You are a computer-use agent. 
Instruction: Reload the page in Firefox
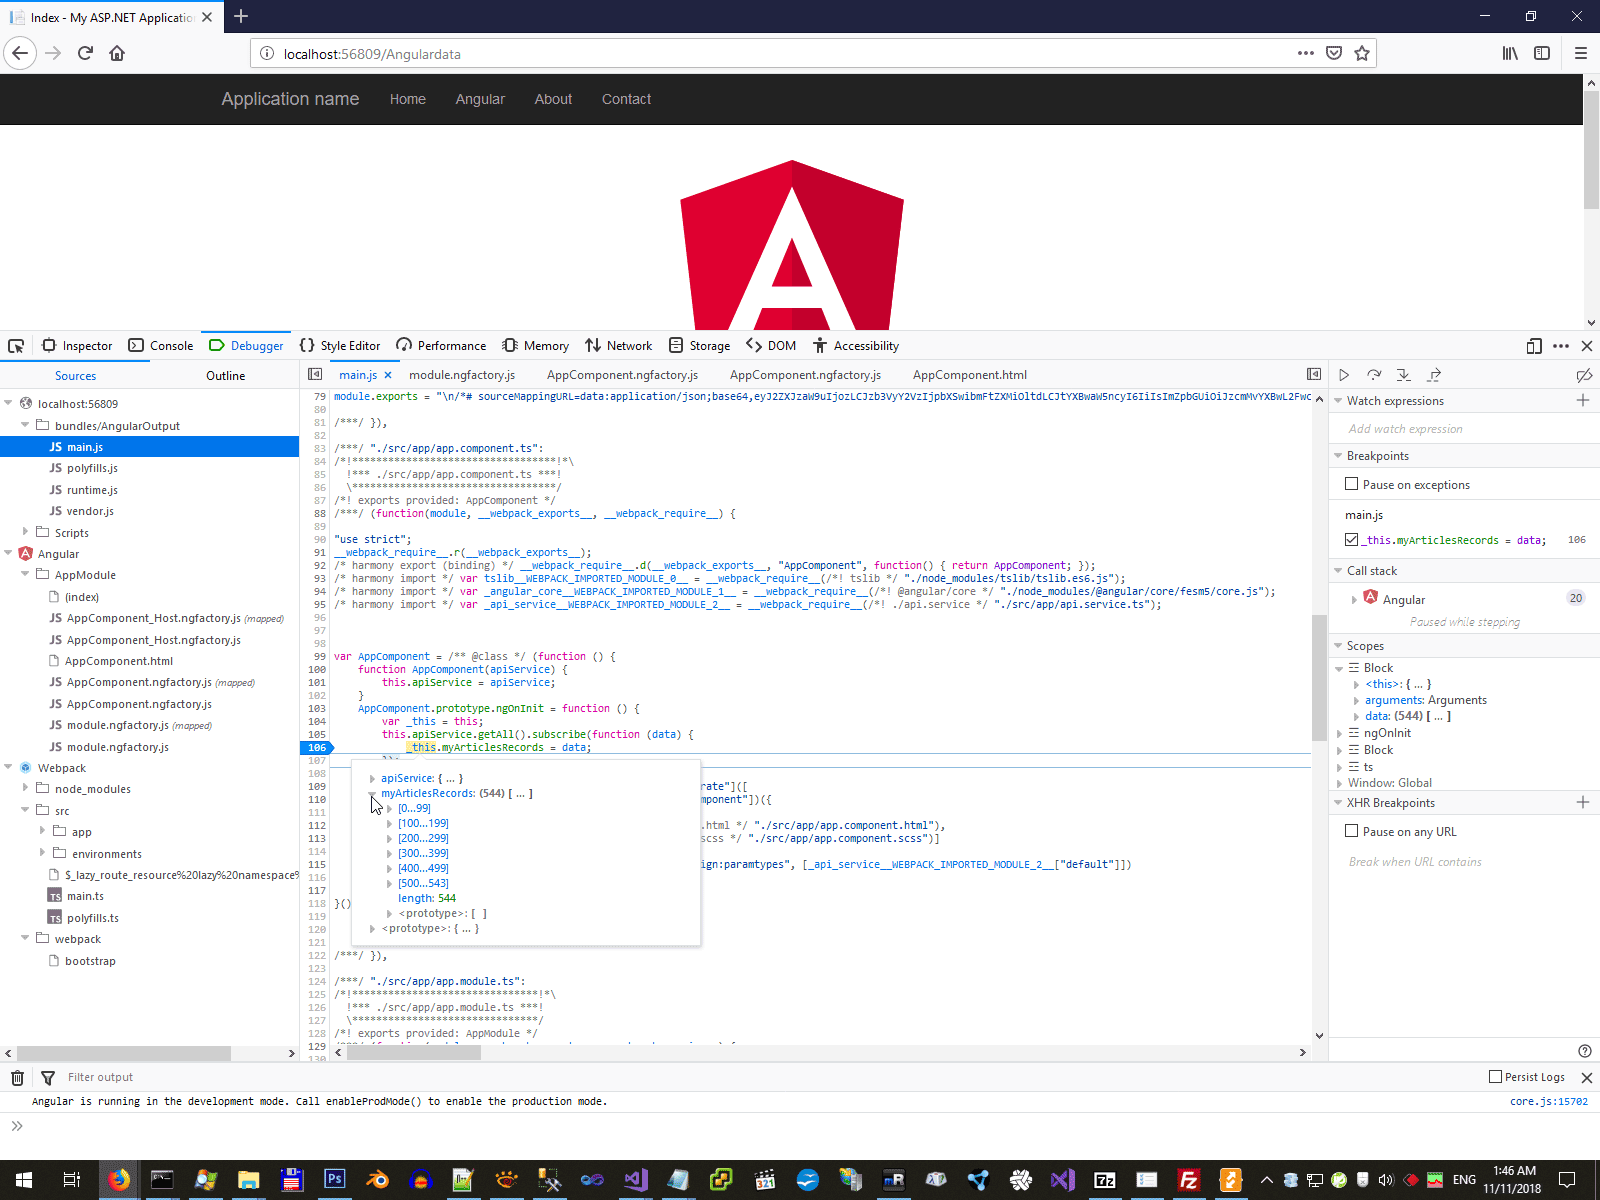point(85,53)
